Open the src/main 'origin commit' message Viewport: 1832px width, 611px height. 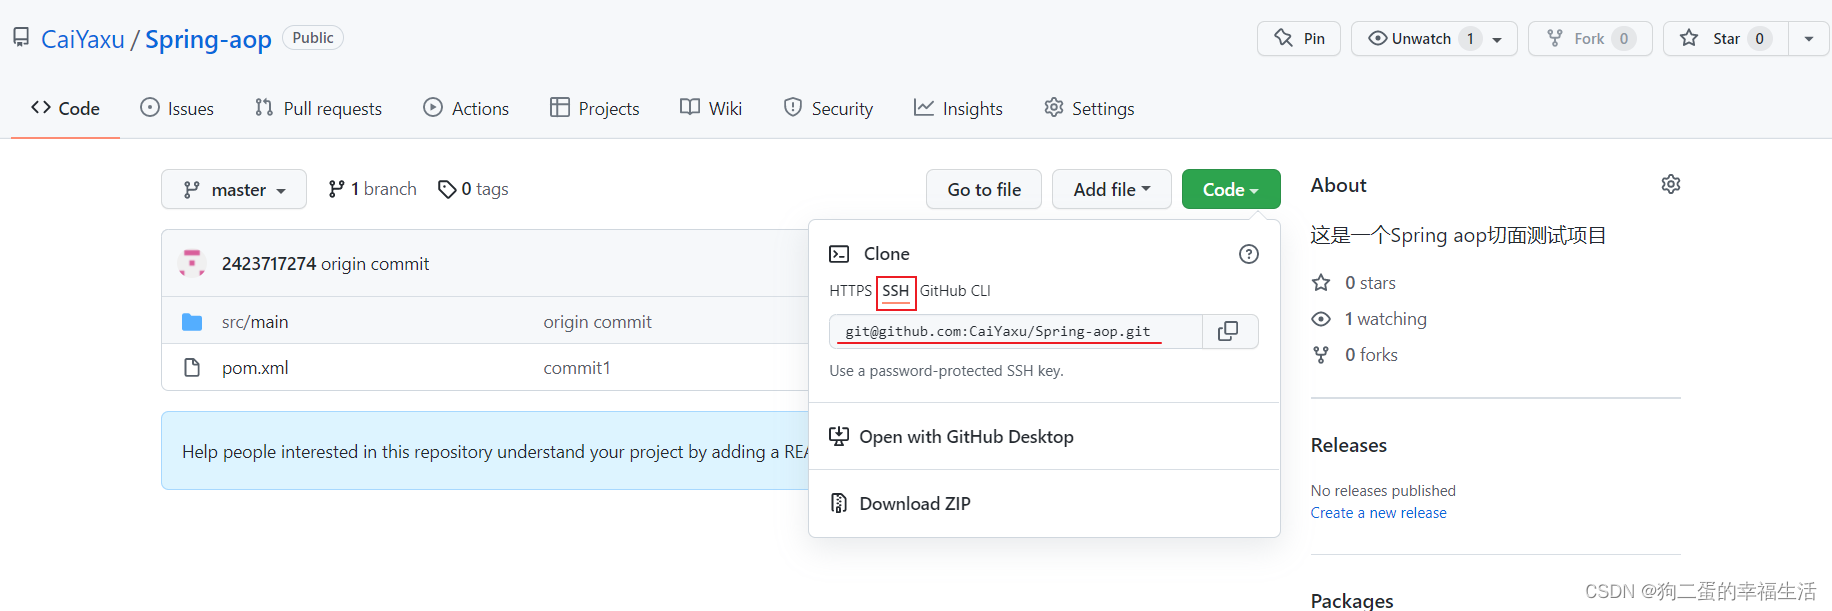pyautogui.click(x=597, y=322)
